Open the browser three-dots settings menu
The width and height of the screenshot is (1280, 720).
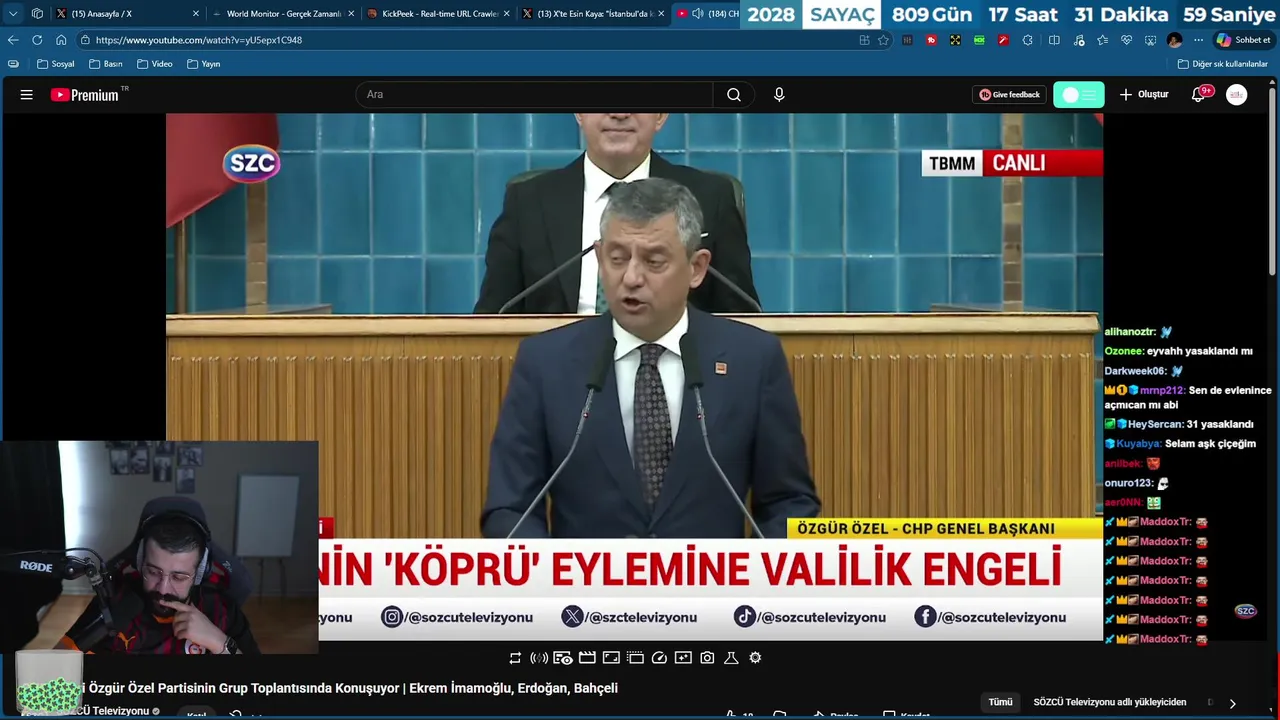1198,40
